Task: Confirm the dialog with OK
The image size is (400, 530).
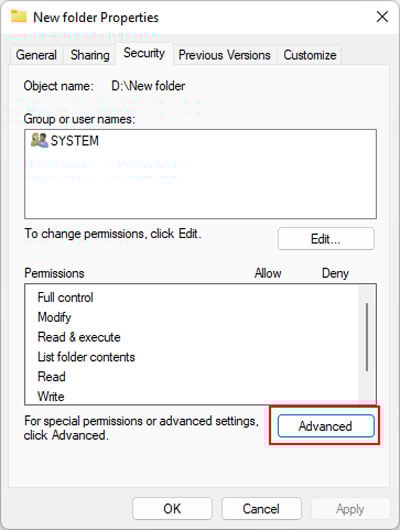Action: point(172,508)
